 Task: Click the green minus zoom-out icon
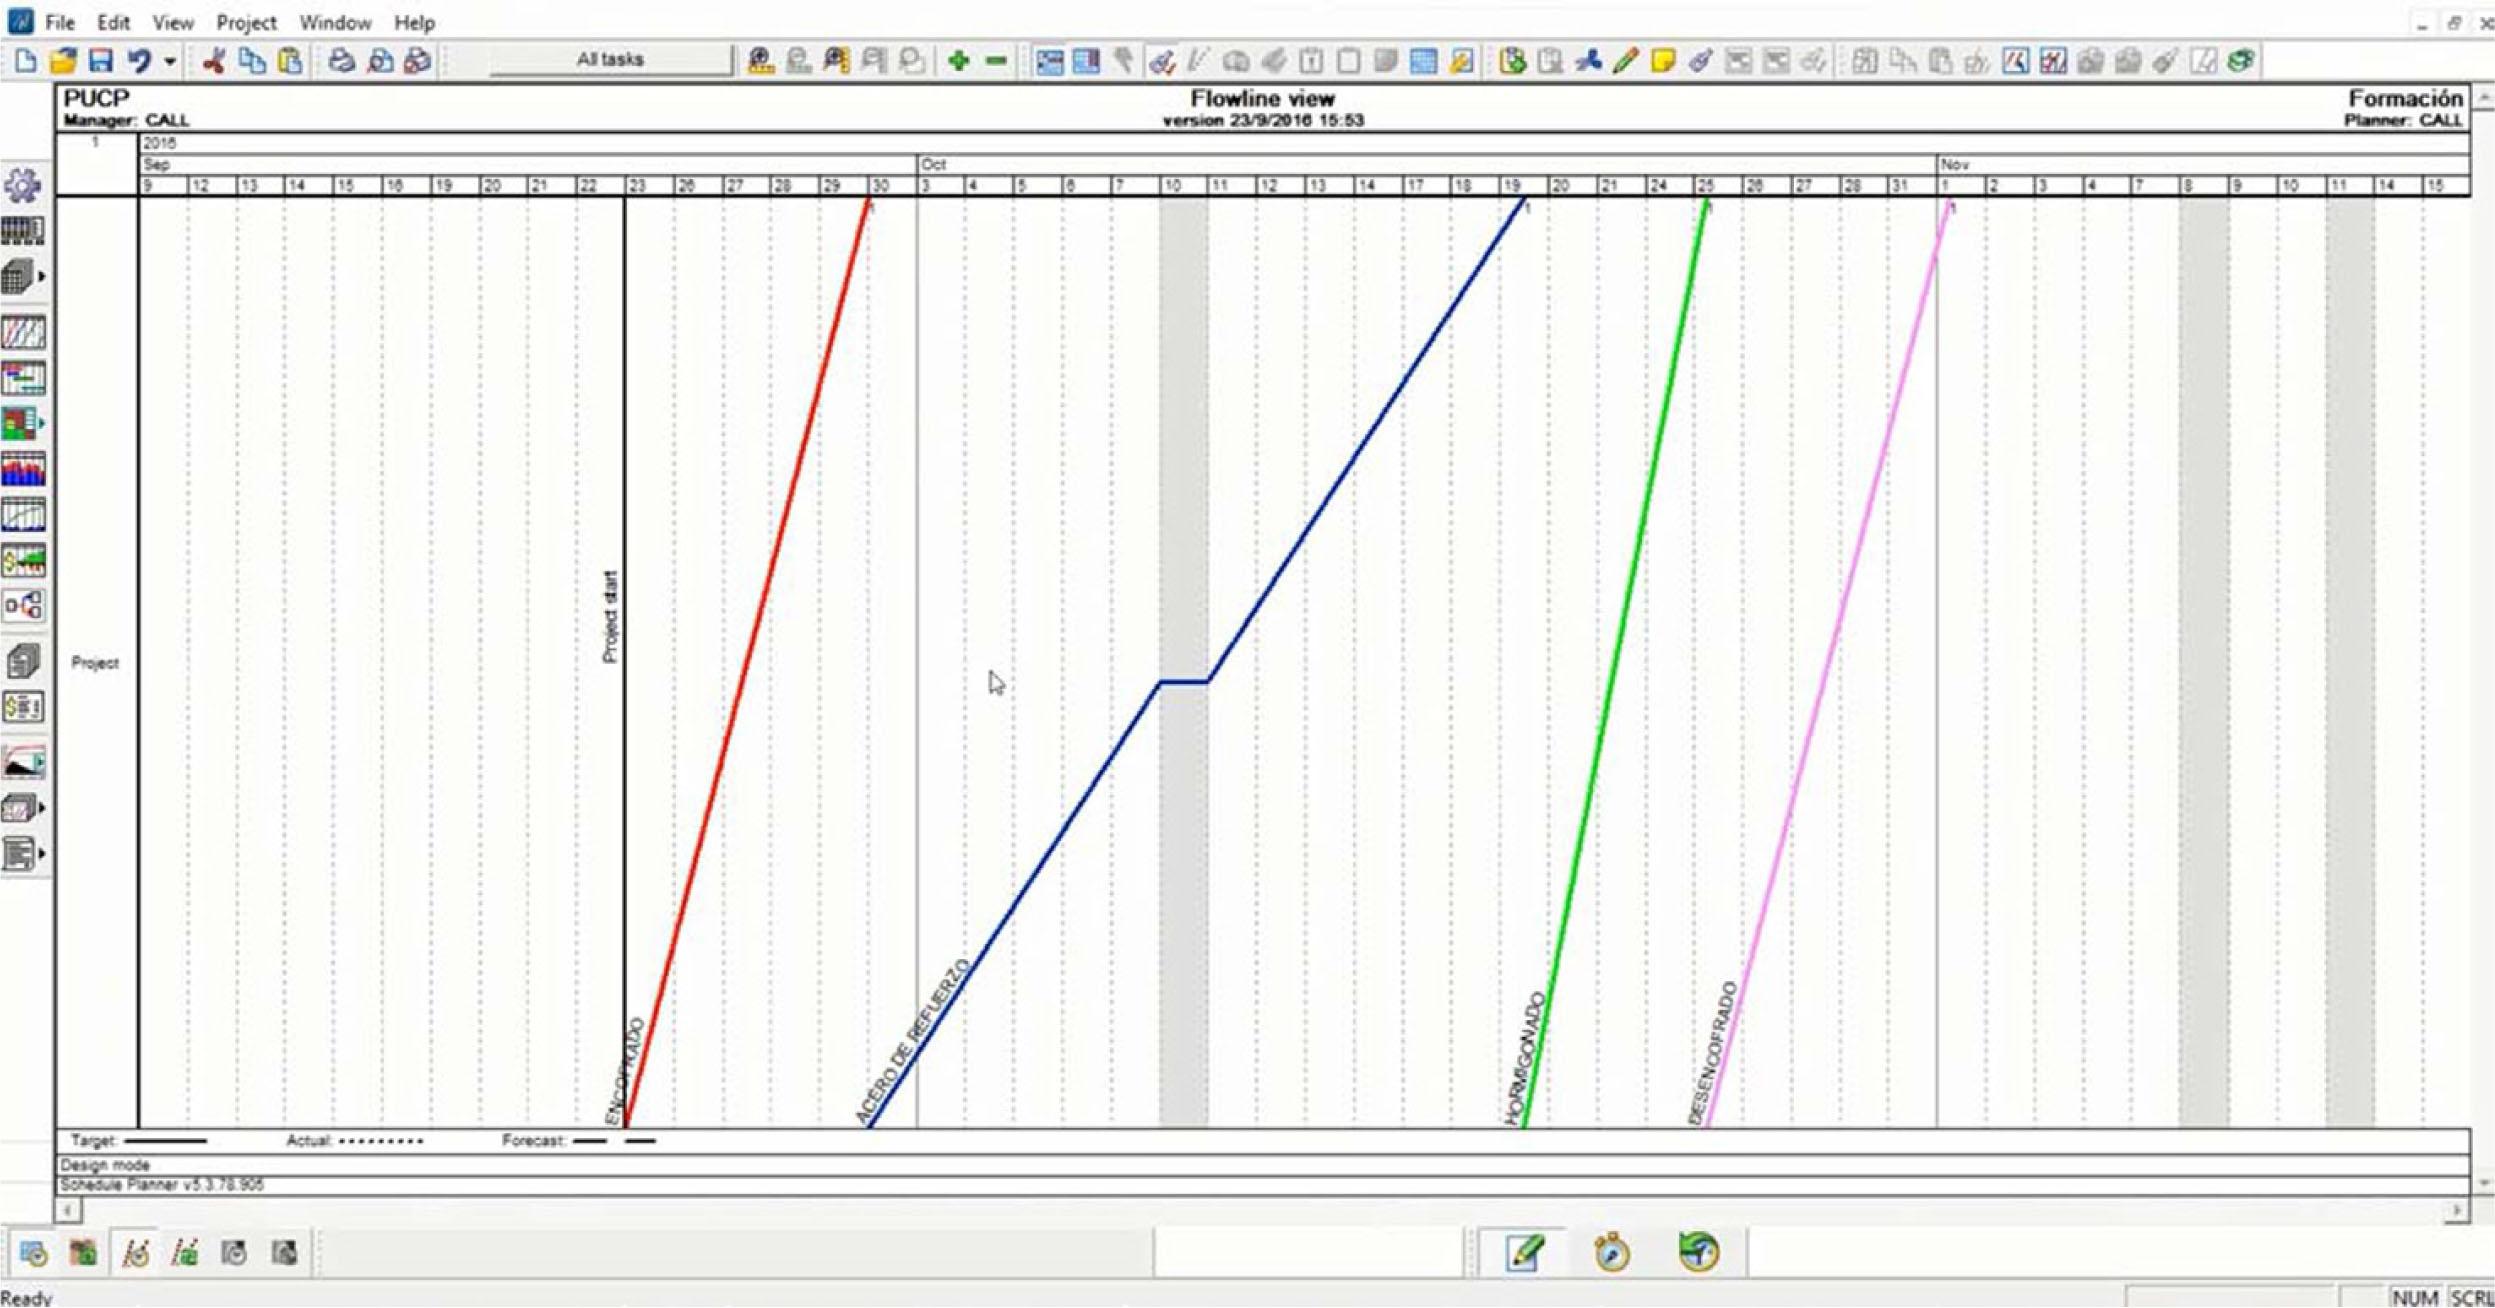996,61
